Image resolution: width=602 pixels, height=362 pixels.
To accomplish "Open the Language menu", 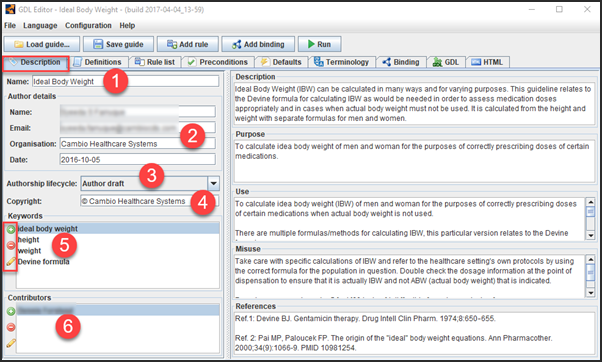I will (40, 25).
